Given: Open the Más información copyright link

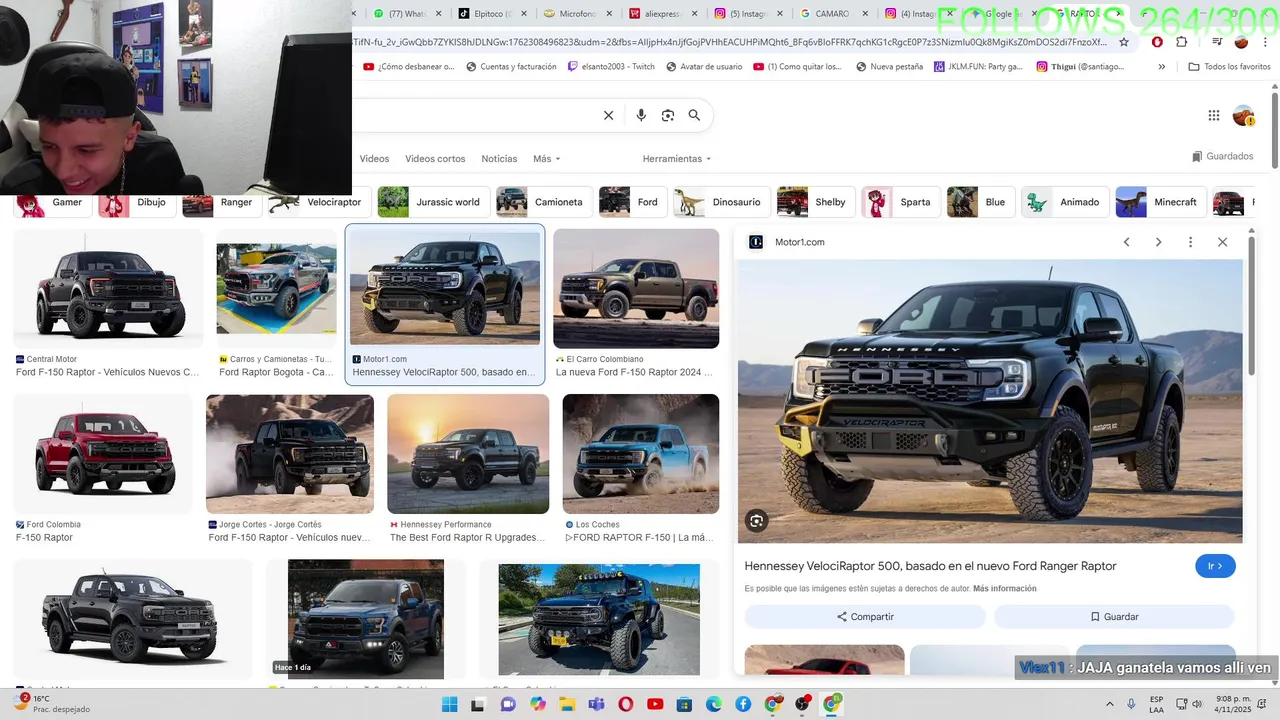Looking at the screenshot, I should tap(1004, 589).
